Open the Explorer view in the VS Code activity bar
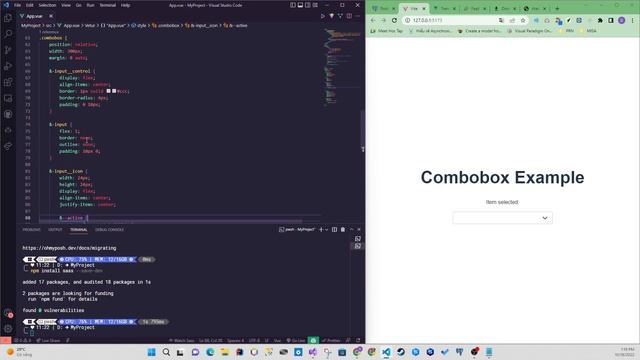This screenshot has height=360, width=640. [x=8, y=18]
